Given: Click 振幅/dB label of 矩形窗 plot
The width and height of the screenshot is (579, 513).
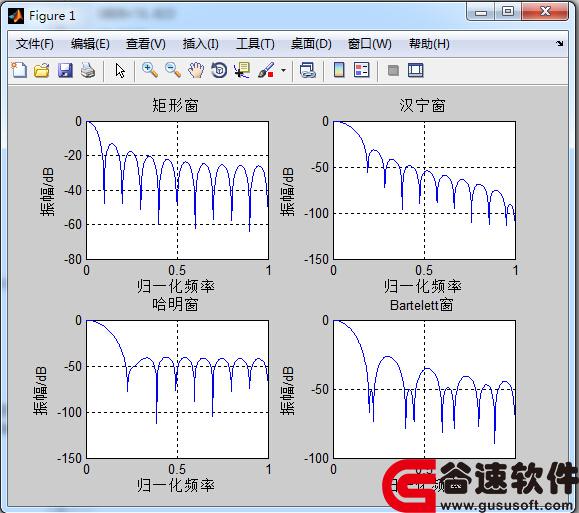Looking at the screenshot, I should click(x=47, y=191).
